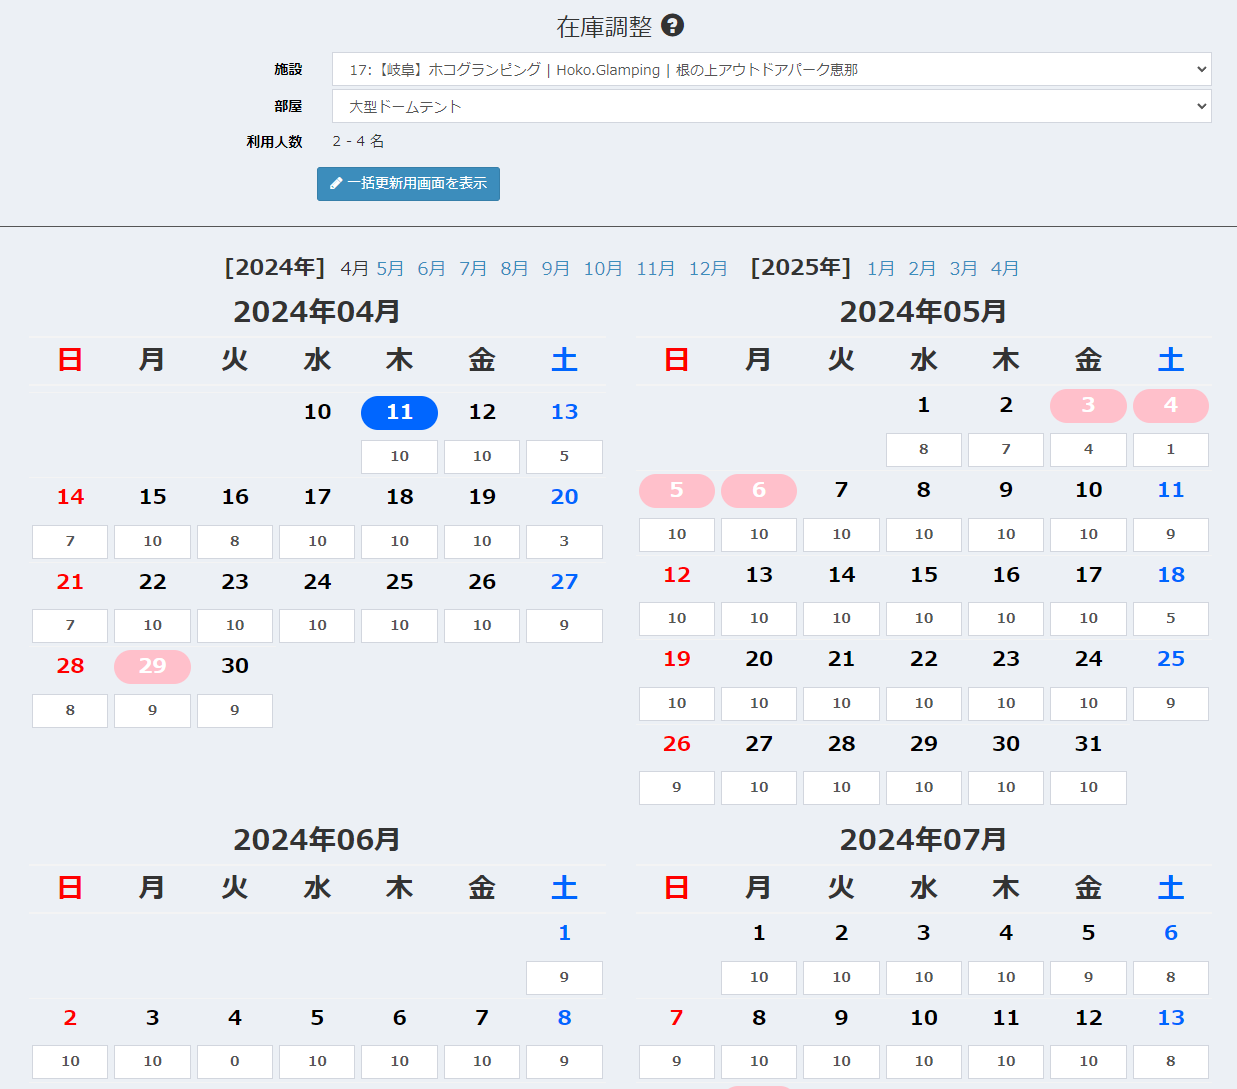The width and height of the screenshot is (1237, 1089).
Task: Edit the stock field for April 13
Action: click(x=564, y=457)
